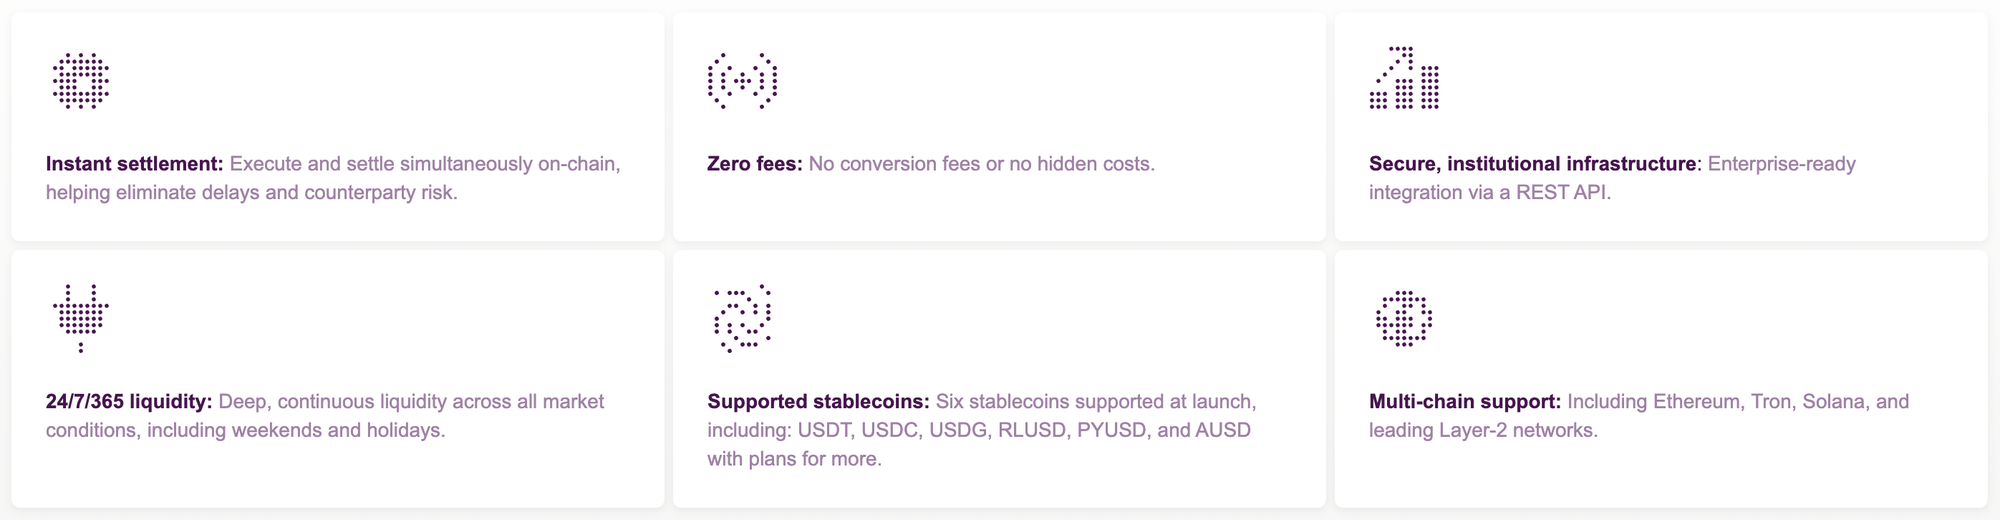Click the "Multi-chain support:" heading
This screenshot has width=2000, height=520.
coord(1464,402)
